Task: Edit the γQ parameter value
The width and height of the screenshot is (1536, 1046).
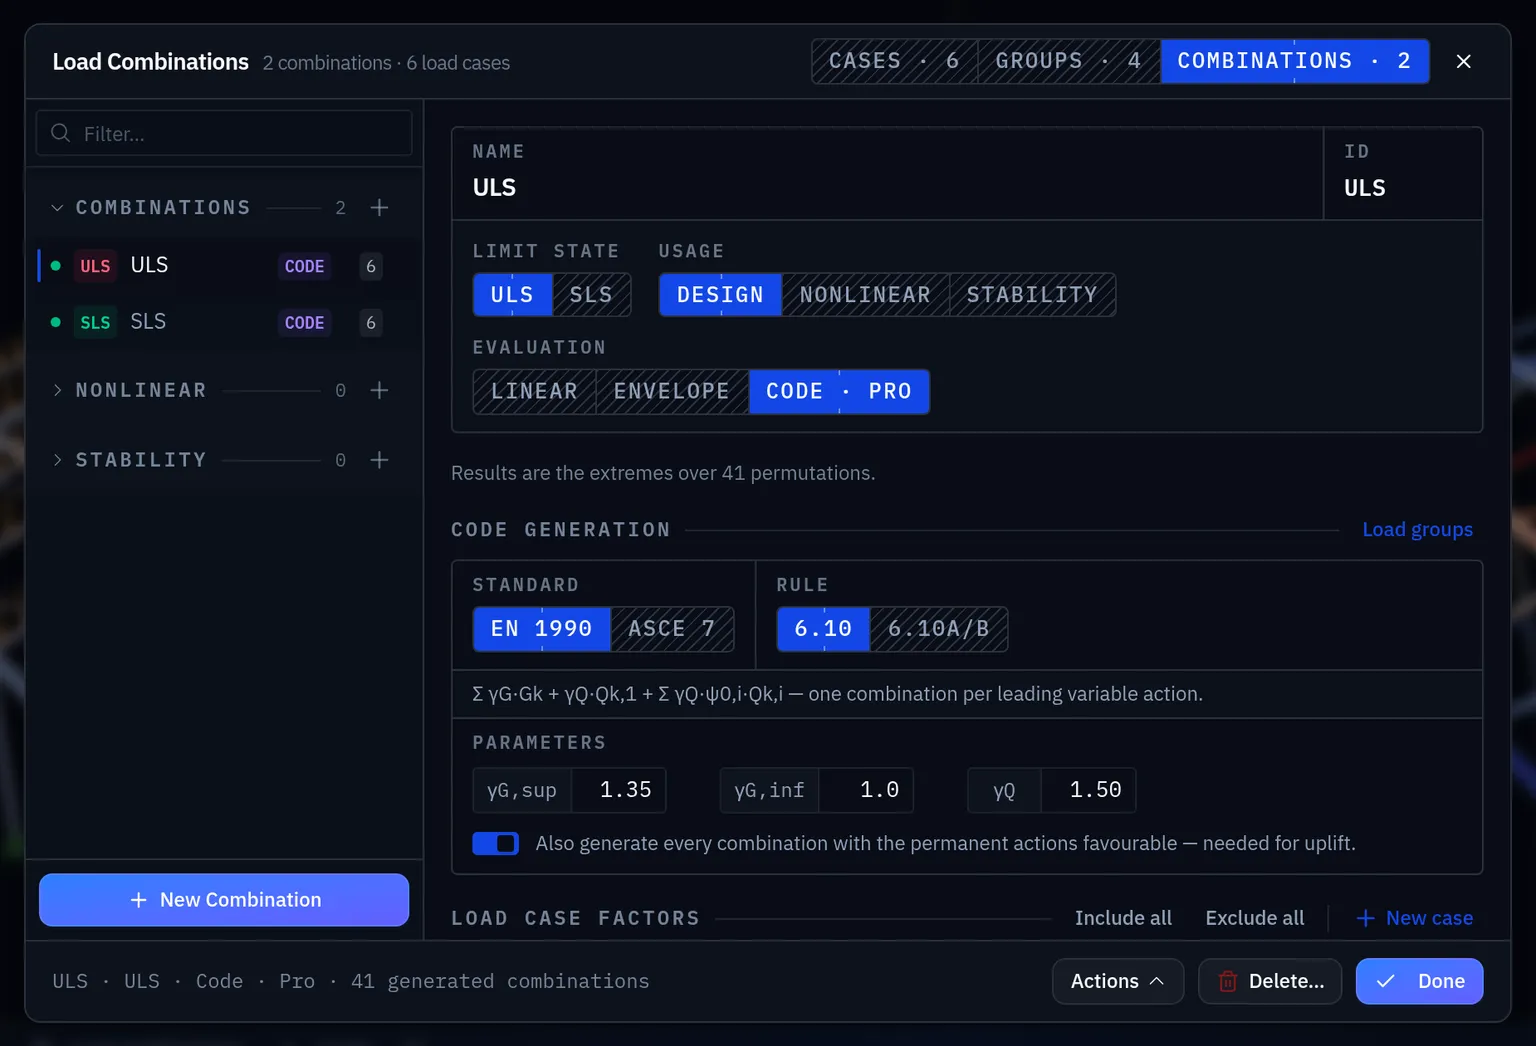Action: click(x=1088, y=790)
